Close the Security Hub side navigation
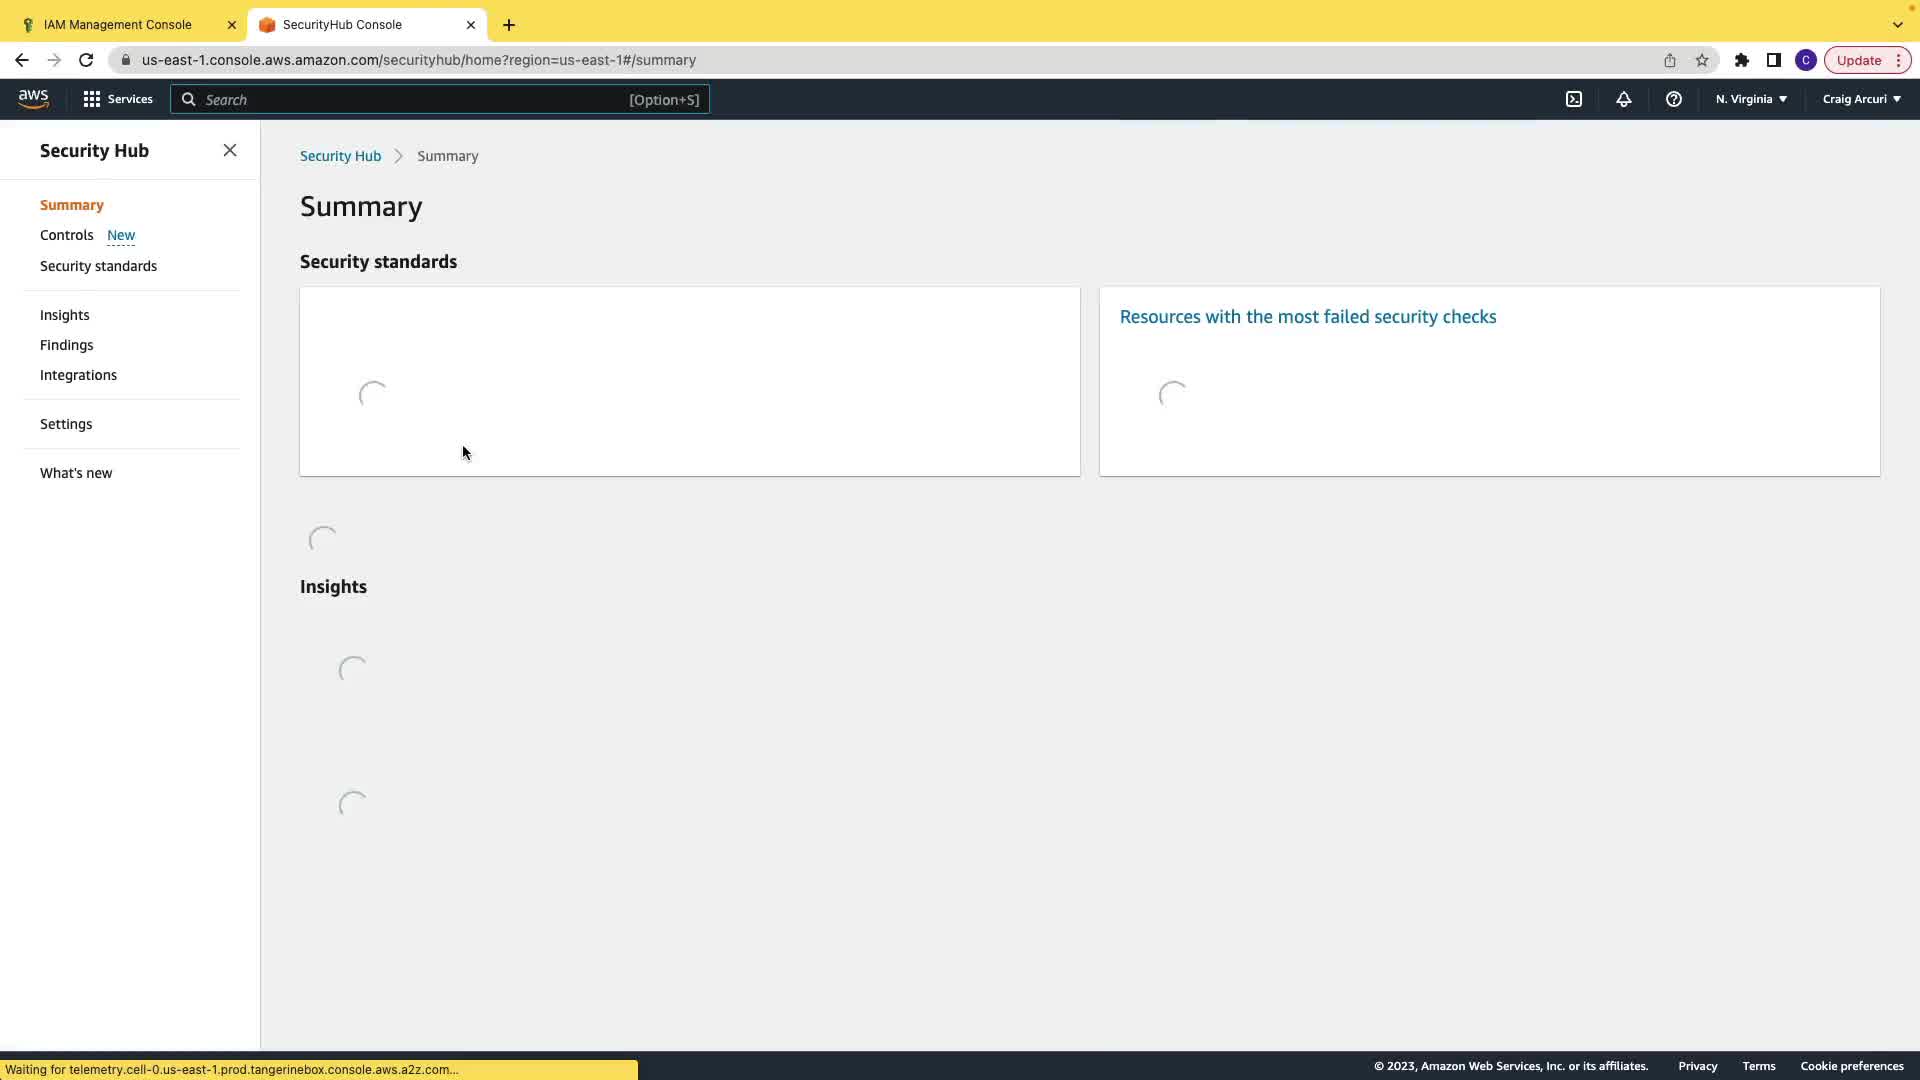 click(230, 150)
